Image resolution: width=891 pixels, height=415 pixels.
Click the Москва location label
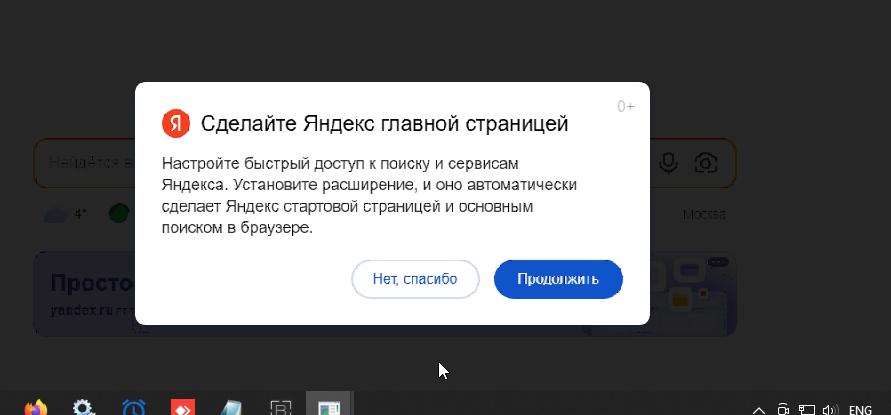tap(704, 215)
